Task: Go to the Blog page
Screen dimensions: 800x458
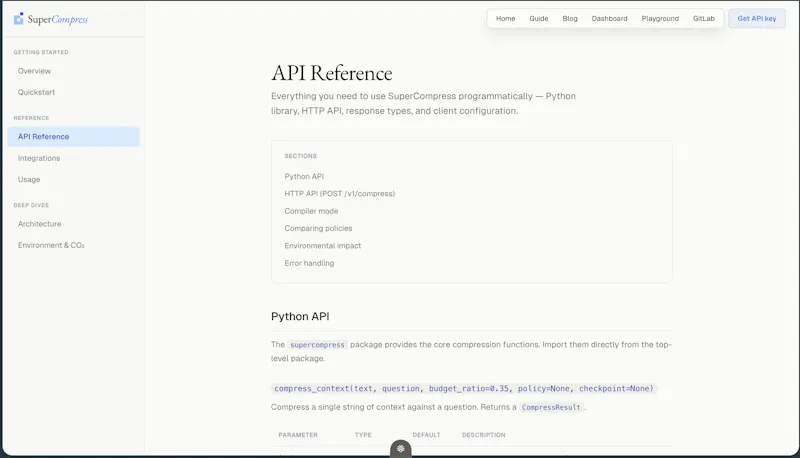Action: [570, 18]
